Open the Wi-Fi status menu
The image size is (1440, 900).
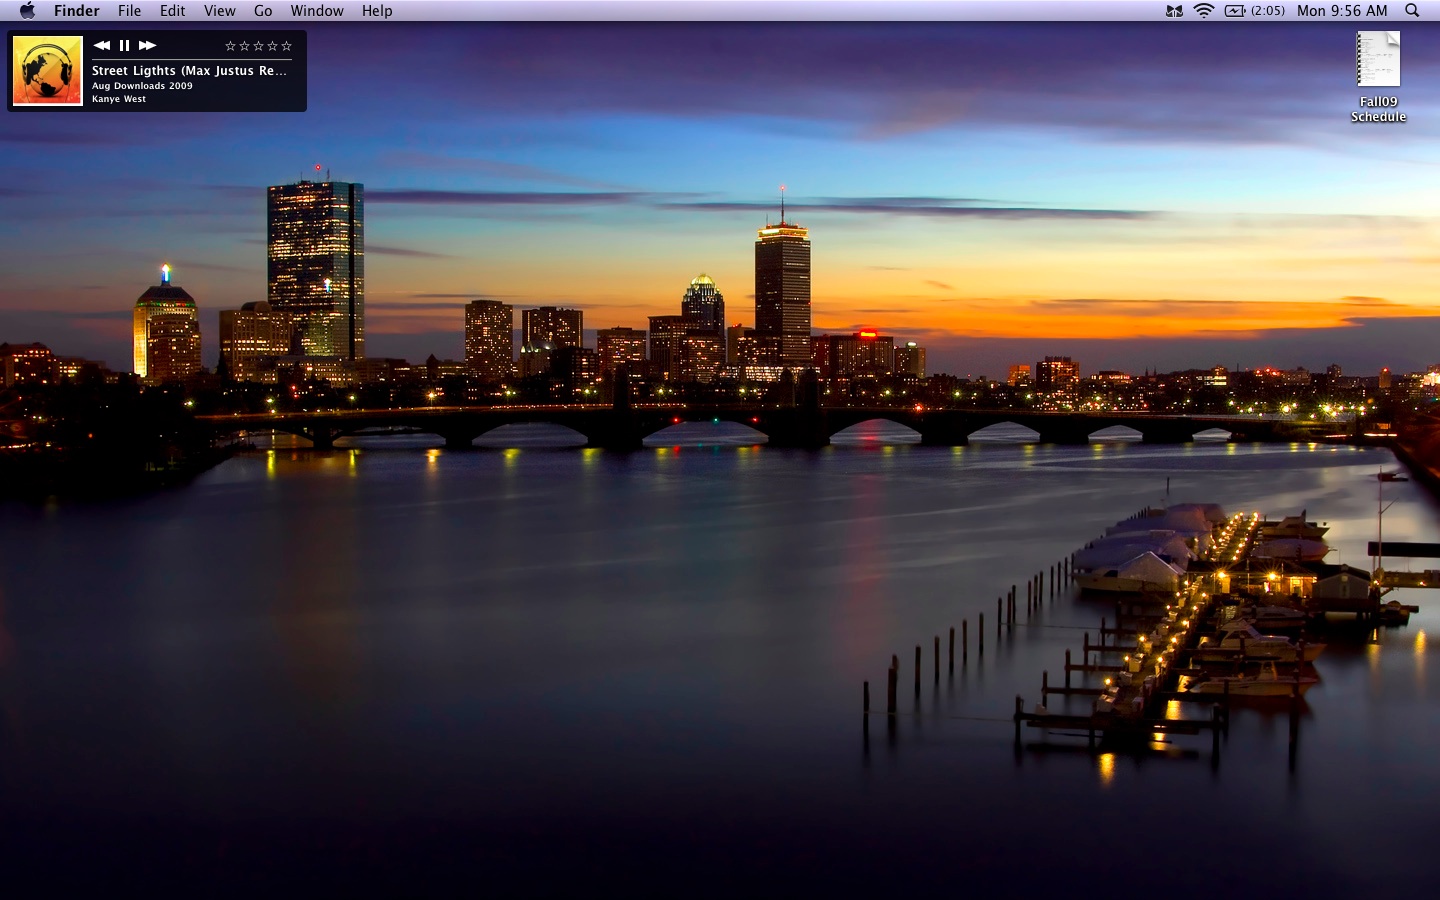tap(1204, 10)
